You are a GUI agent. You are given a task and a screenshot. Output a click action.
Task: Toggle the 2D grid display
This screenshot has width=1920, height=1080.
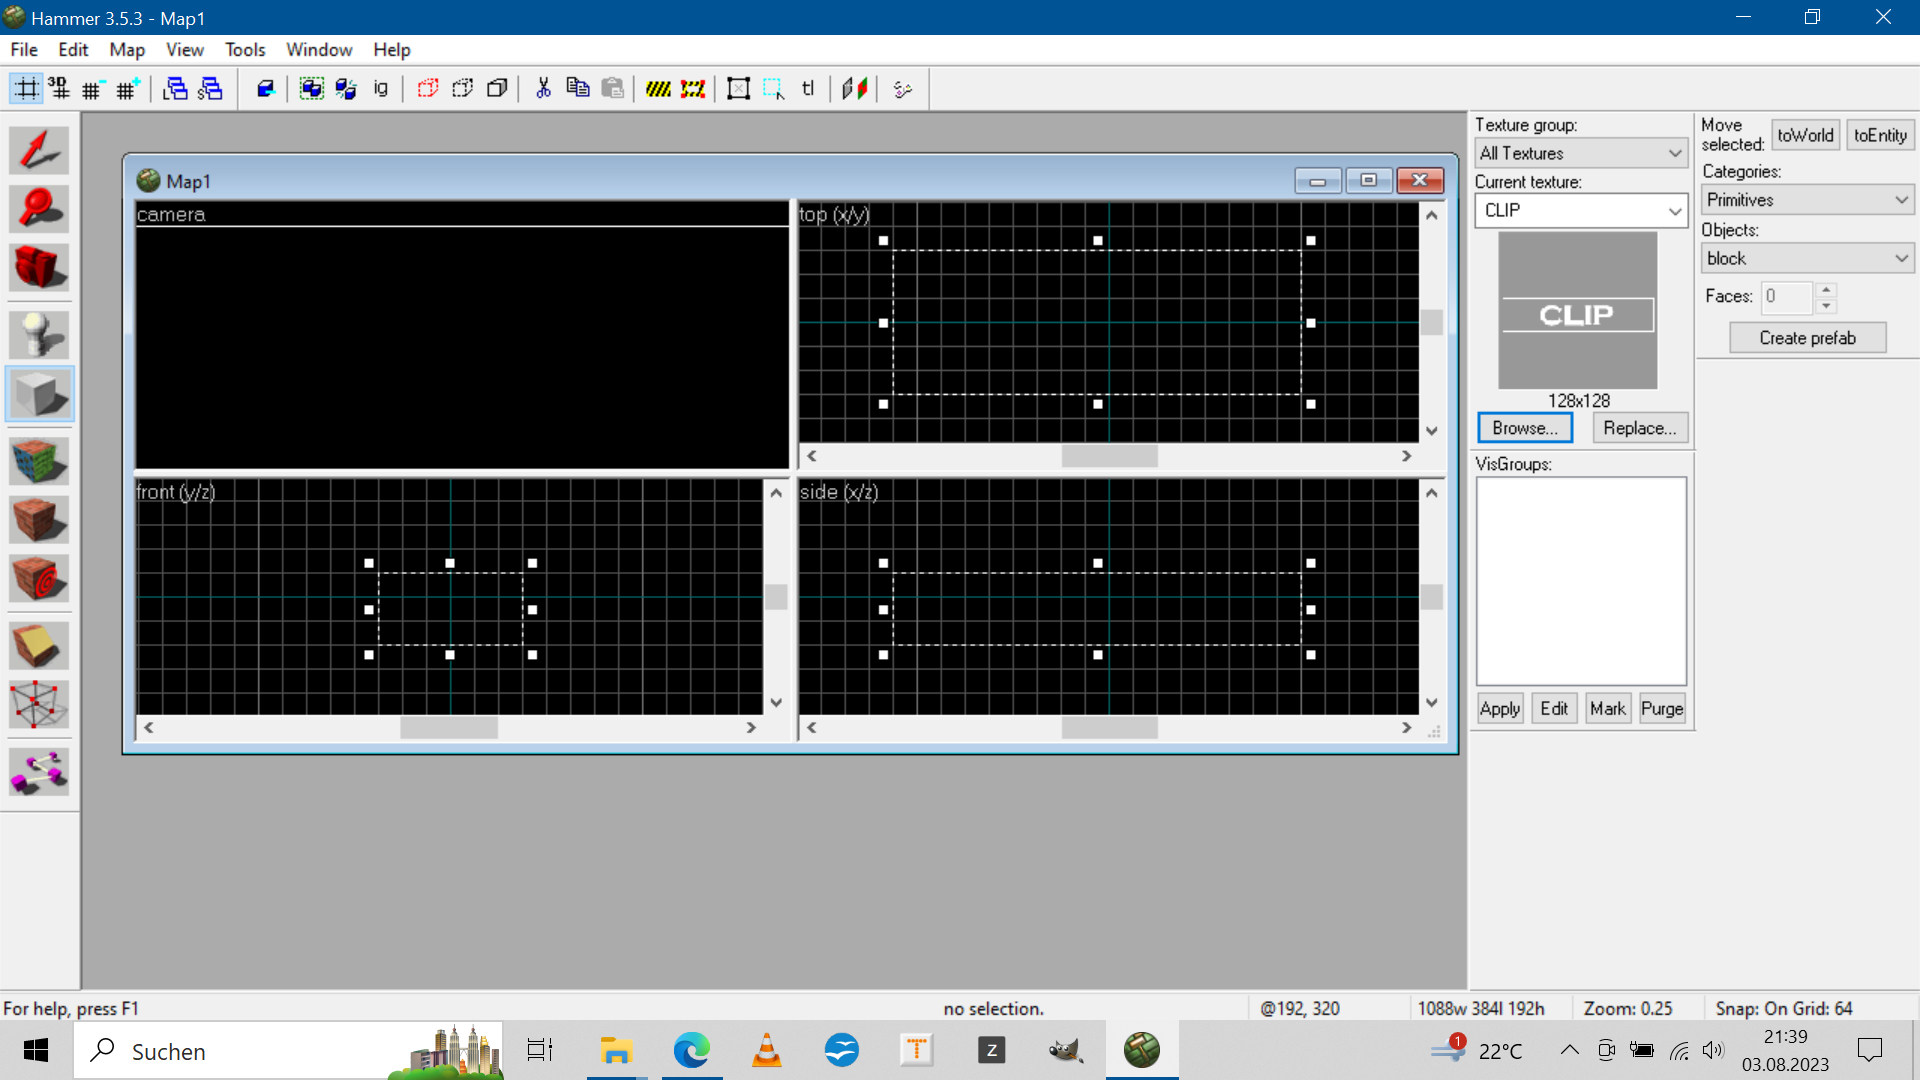[26, 89]
